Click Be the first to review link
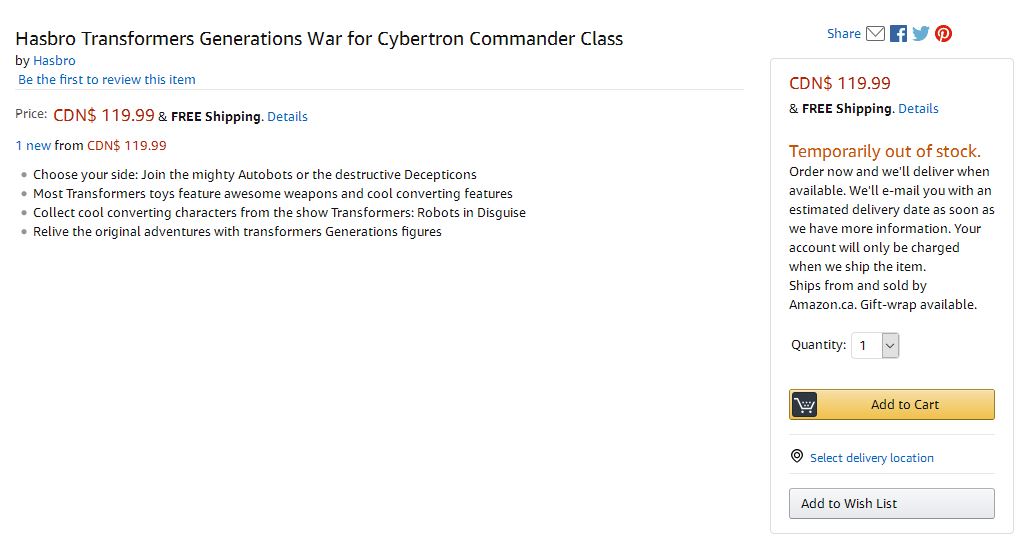The height and width of the screenshot is (541, 1025). (107, 80)
